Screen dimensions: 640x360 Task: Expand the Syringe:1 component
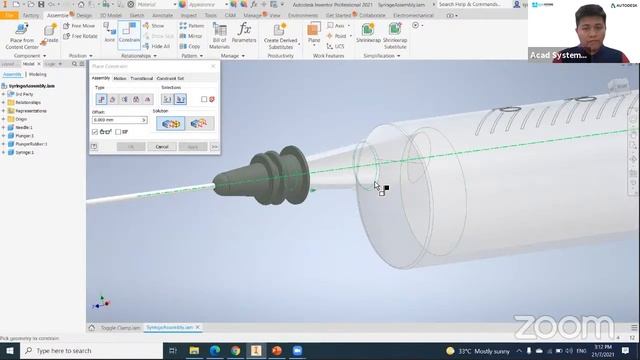[4, 152]
